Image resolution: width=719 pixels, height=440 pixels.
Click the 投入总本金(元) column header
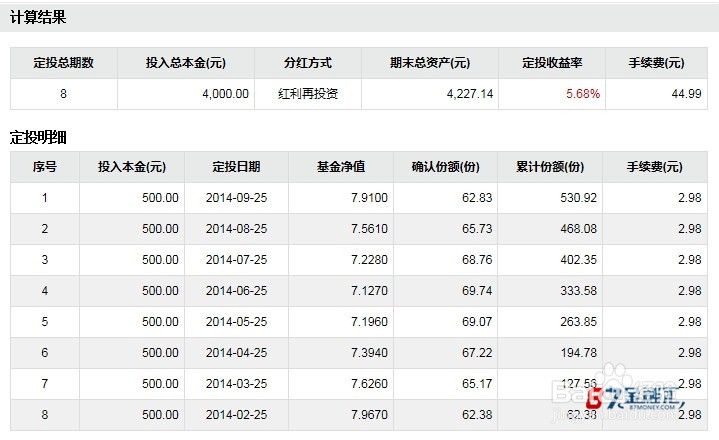pos(186,63)
